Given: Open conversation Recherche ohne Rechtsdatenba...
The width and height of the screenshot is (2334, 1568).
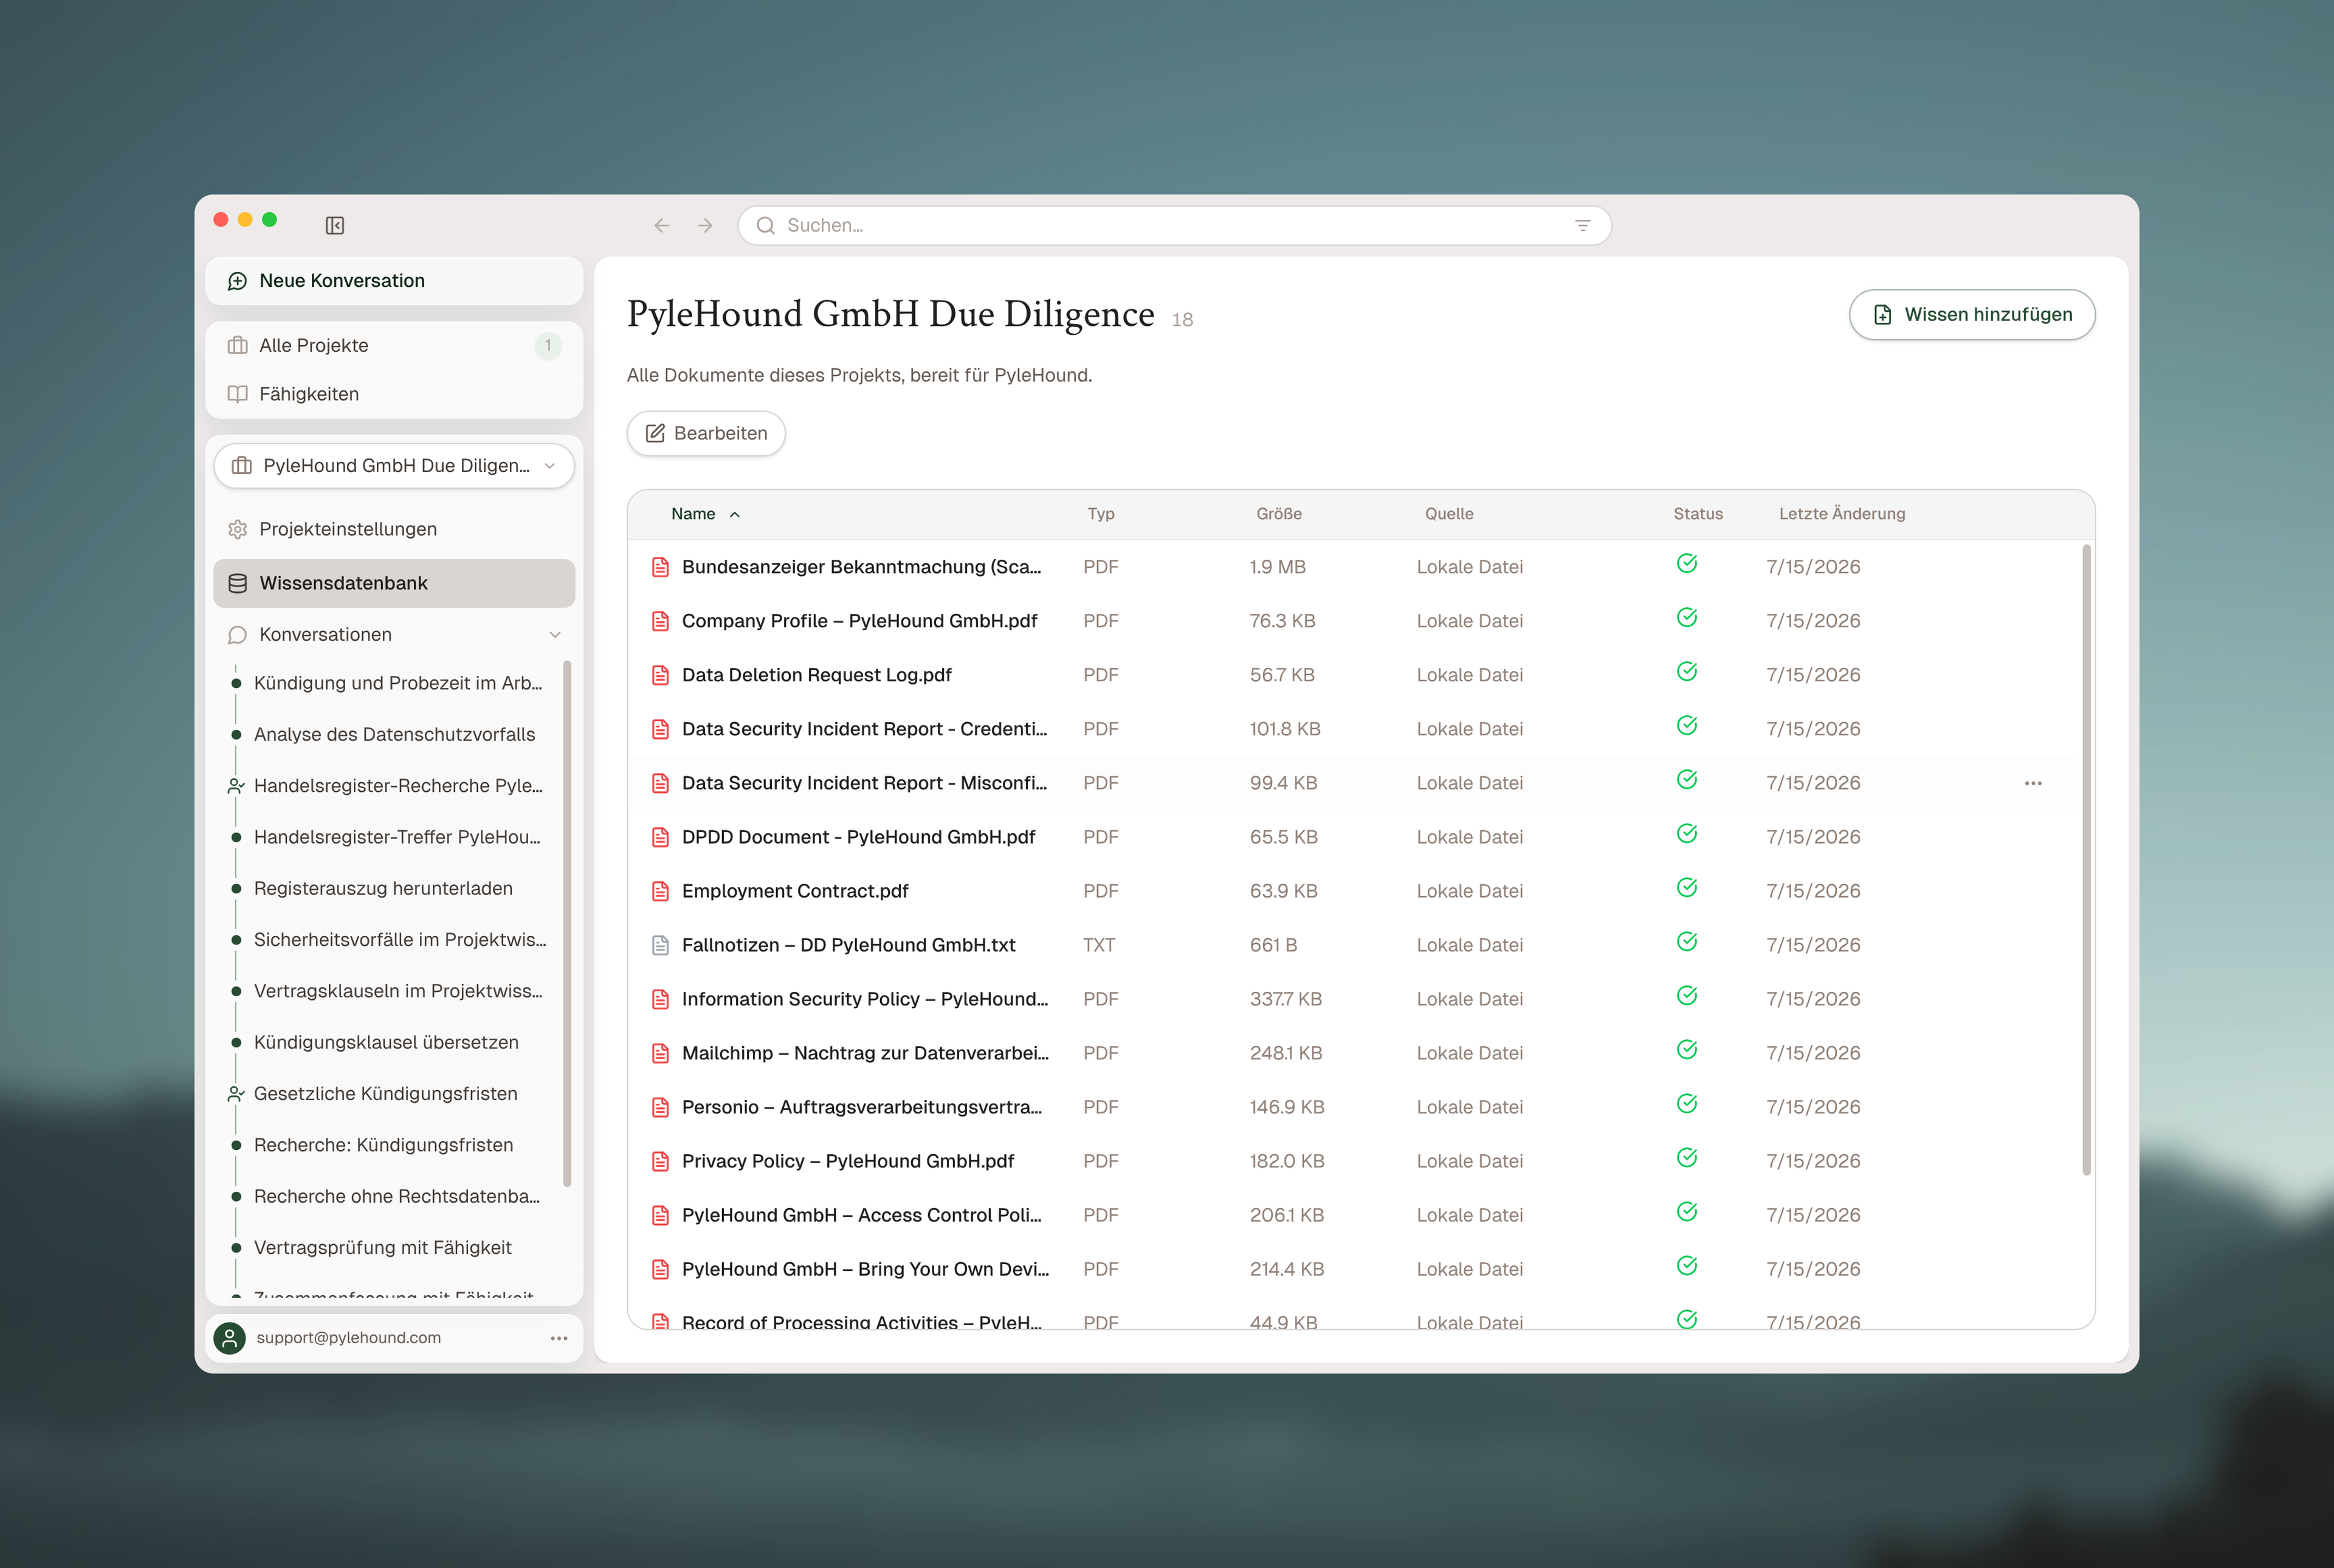Looking at the screenshot, I should click(x=397, y=1196).
